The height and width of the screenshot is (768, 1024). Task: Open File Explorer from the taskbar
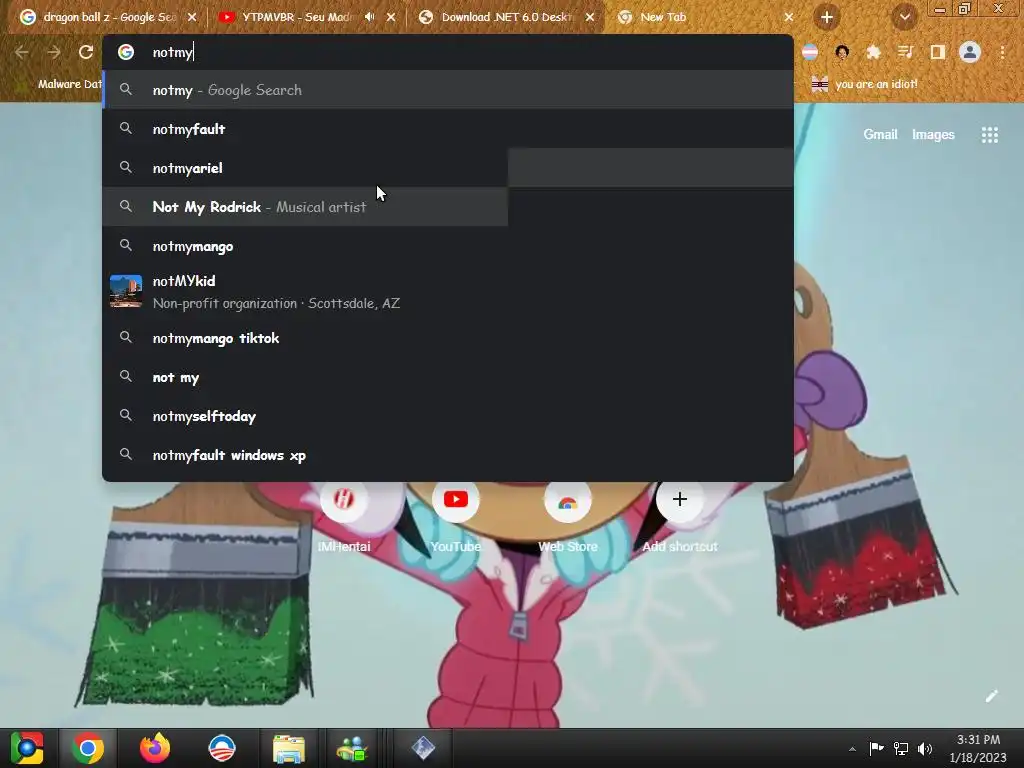click(288, 748)
